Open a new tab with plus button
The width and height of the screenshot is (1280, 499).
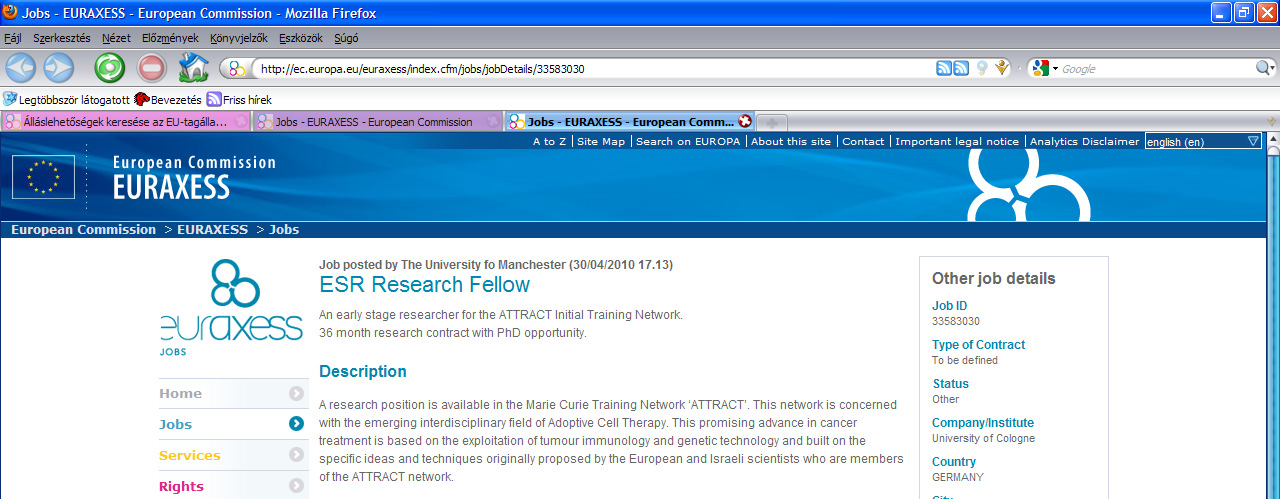[772, 122]
